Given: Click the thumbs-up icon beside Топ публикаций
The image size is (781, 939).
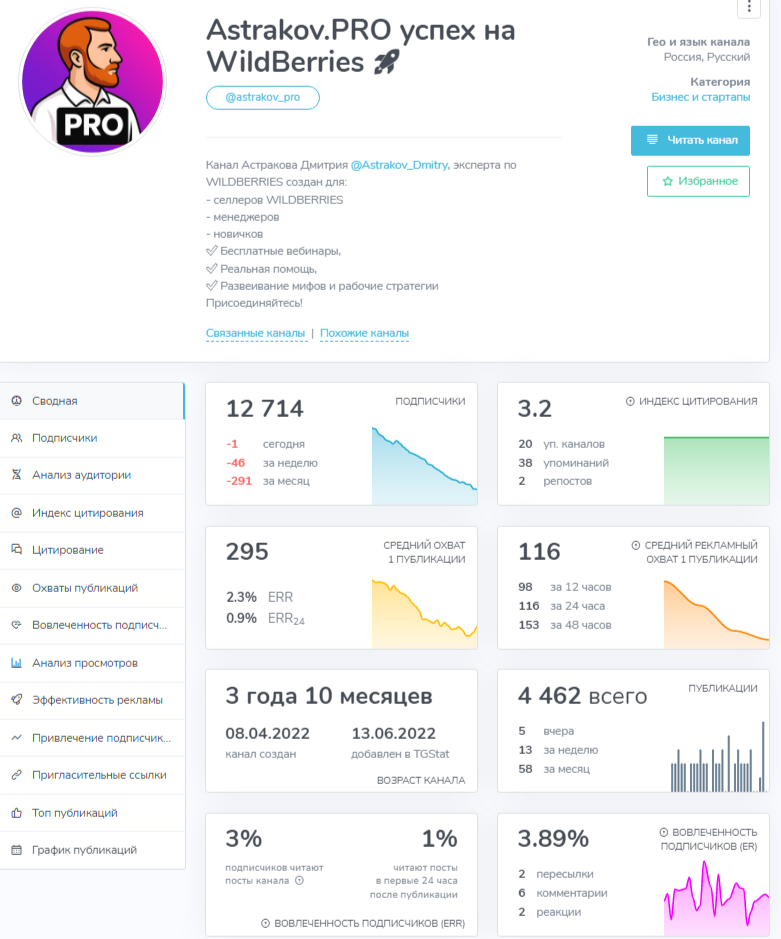Looking at the screenshot, I should 17,812.
